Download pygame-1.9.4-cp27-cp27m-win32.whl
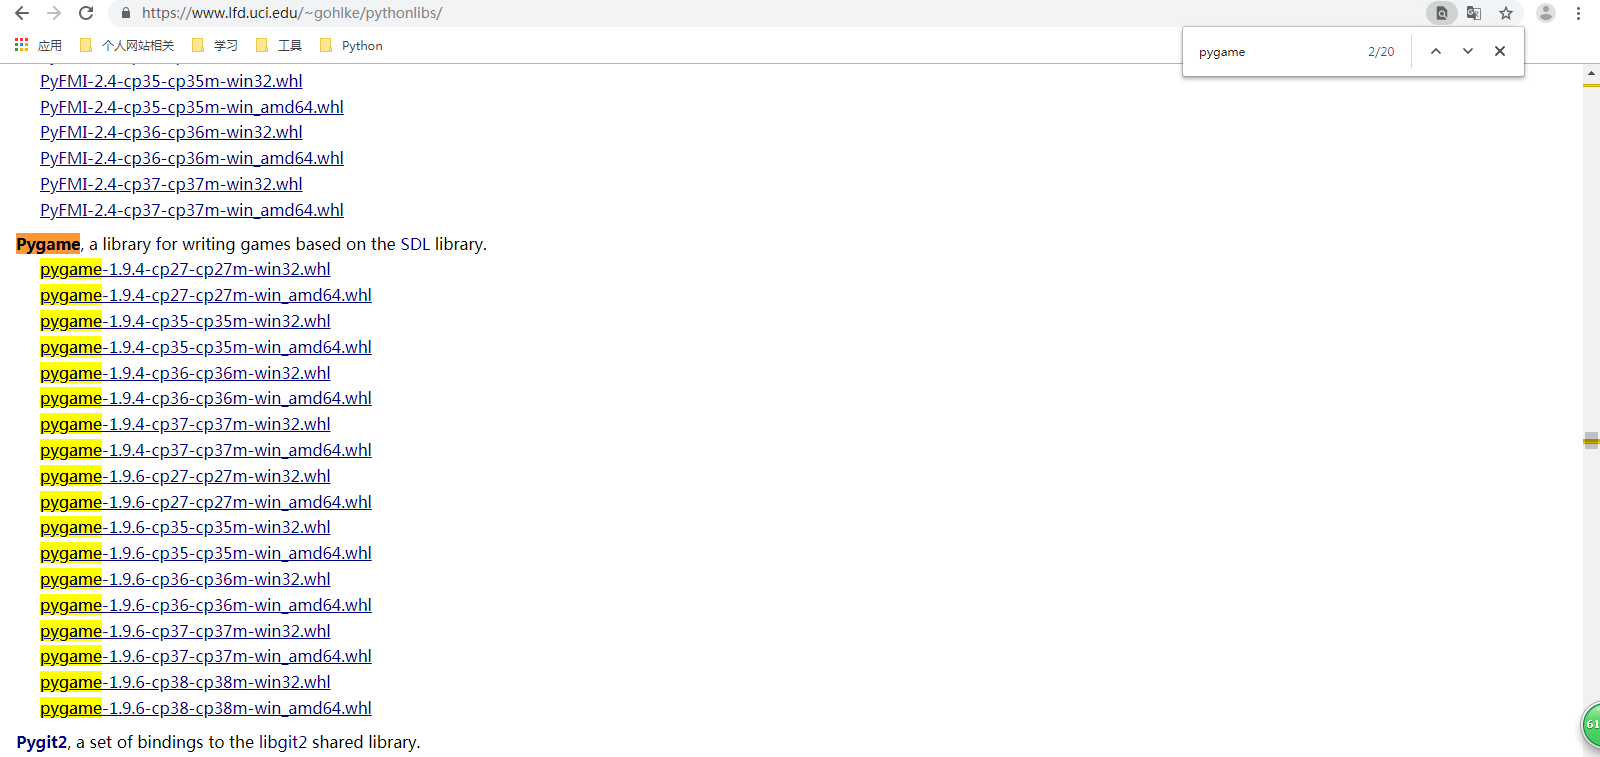1600x757 pixels. point(185,269)
